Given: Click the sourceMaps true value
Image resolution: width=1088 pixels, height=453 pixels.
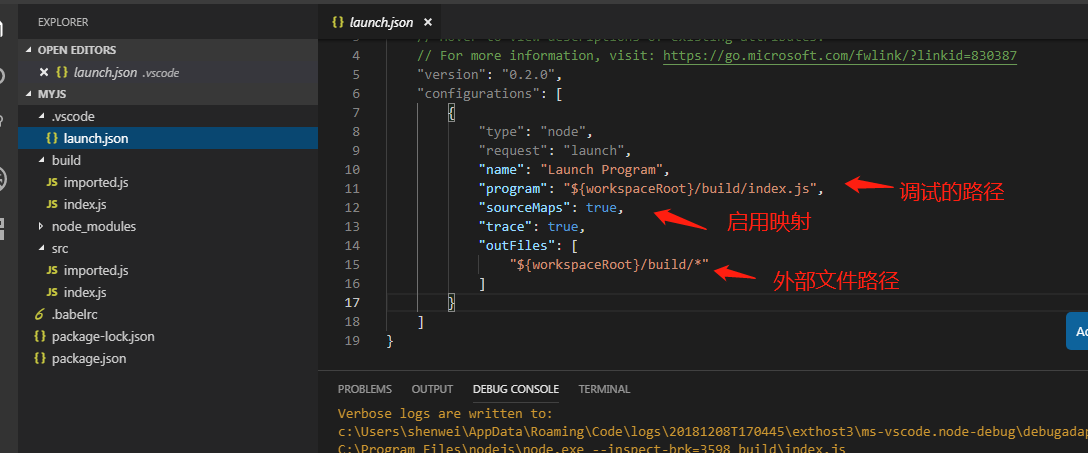Looking at the screenshot, I should [x=601, y=207].
